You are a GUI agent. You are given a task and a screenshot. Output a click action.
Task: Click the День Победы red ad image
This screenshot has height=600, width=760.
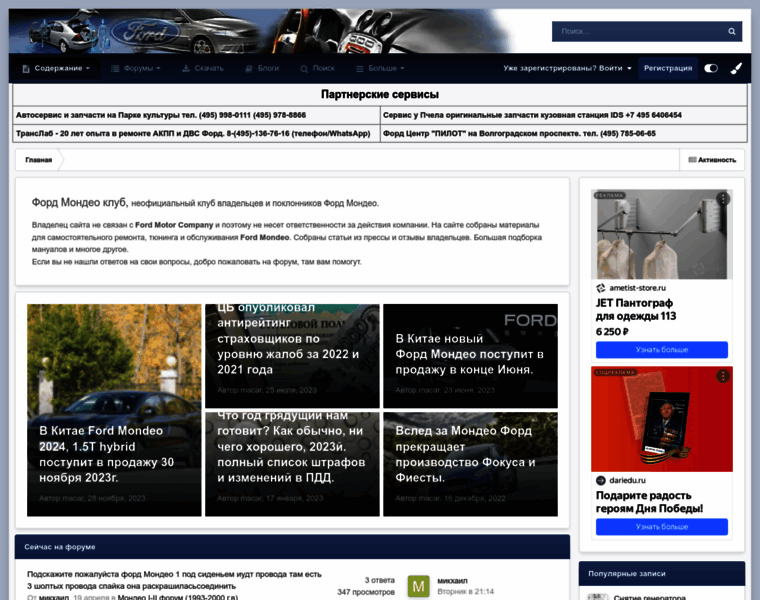(x=662, y=419)
